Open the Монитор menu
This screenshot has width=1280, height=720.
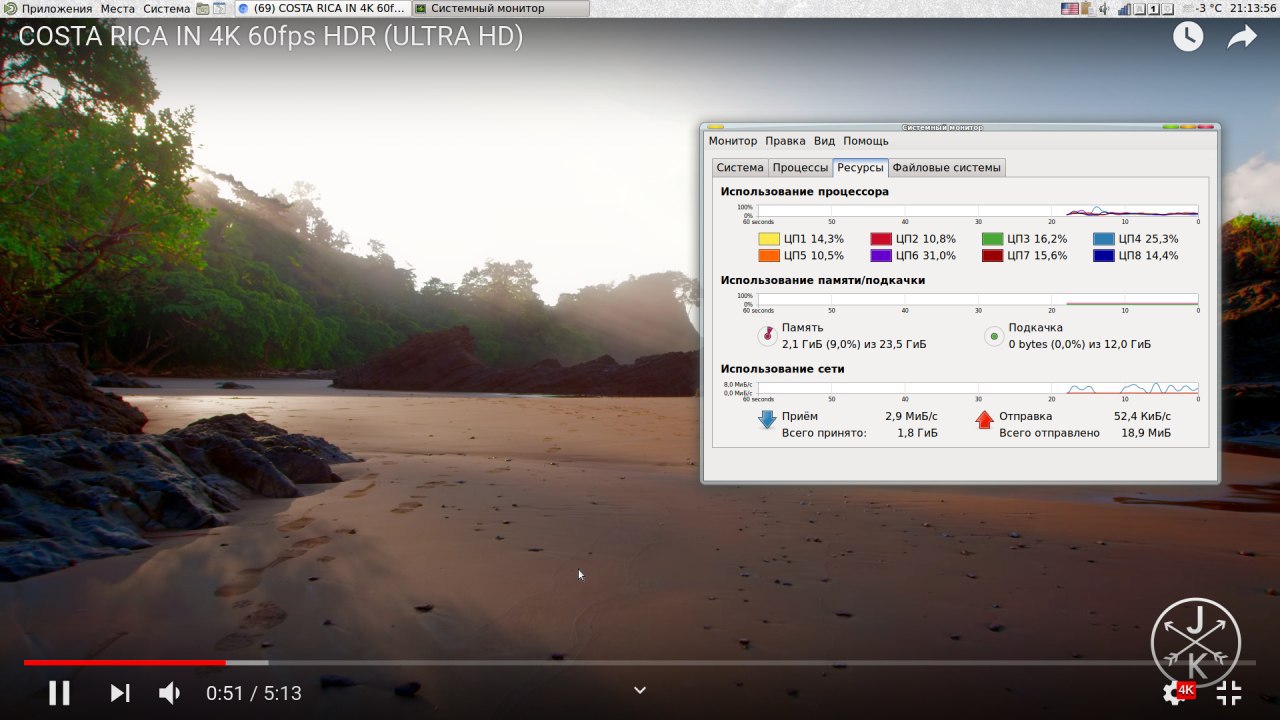(x=733, y=141)
